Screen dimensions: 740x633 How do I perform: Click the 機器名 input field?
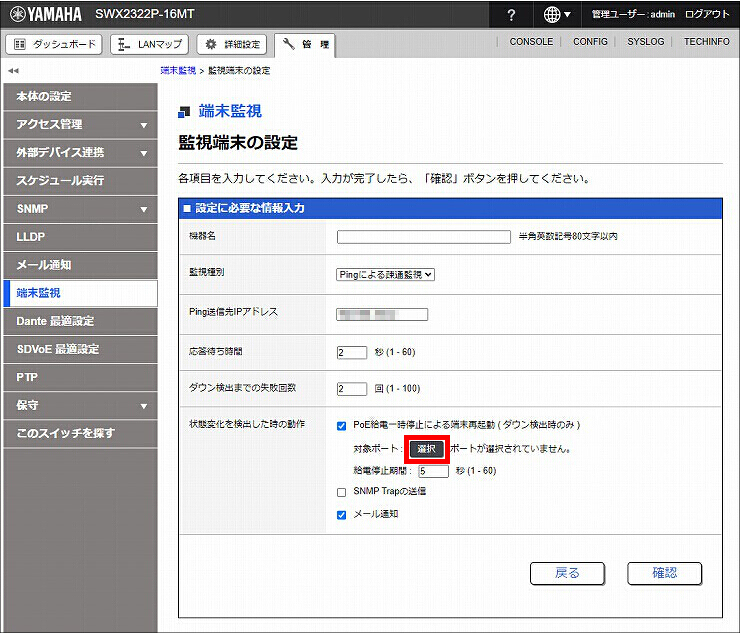pyautogui.click(x=424, y=236)
